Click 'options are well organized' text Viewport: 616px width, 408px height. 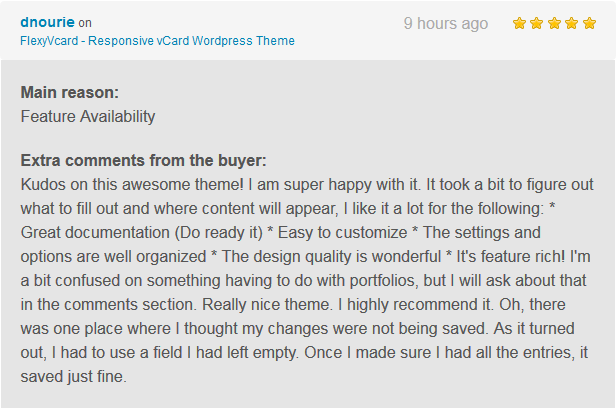(x=113, y=256)
